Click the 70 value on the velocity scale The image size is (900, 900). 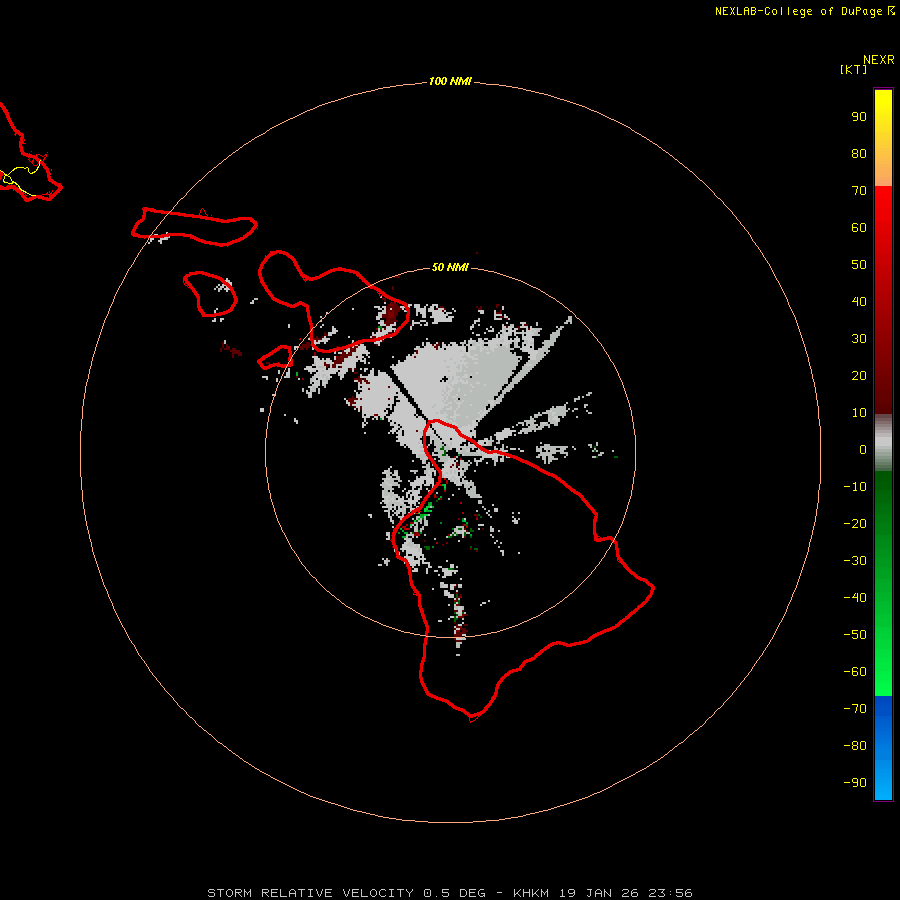click(x=859, y=191)
